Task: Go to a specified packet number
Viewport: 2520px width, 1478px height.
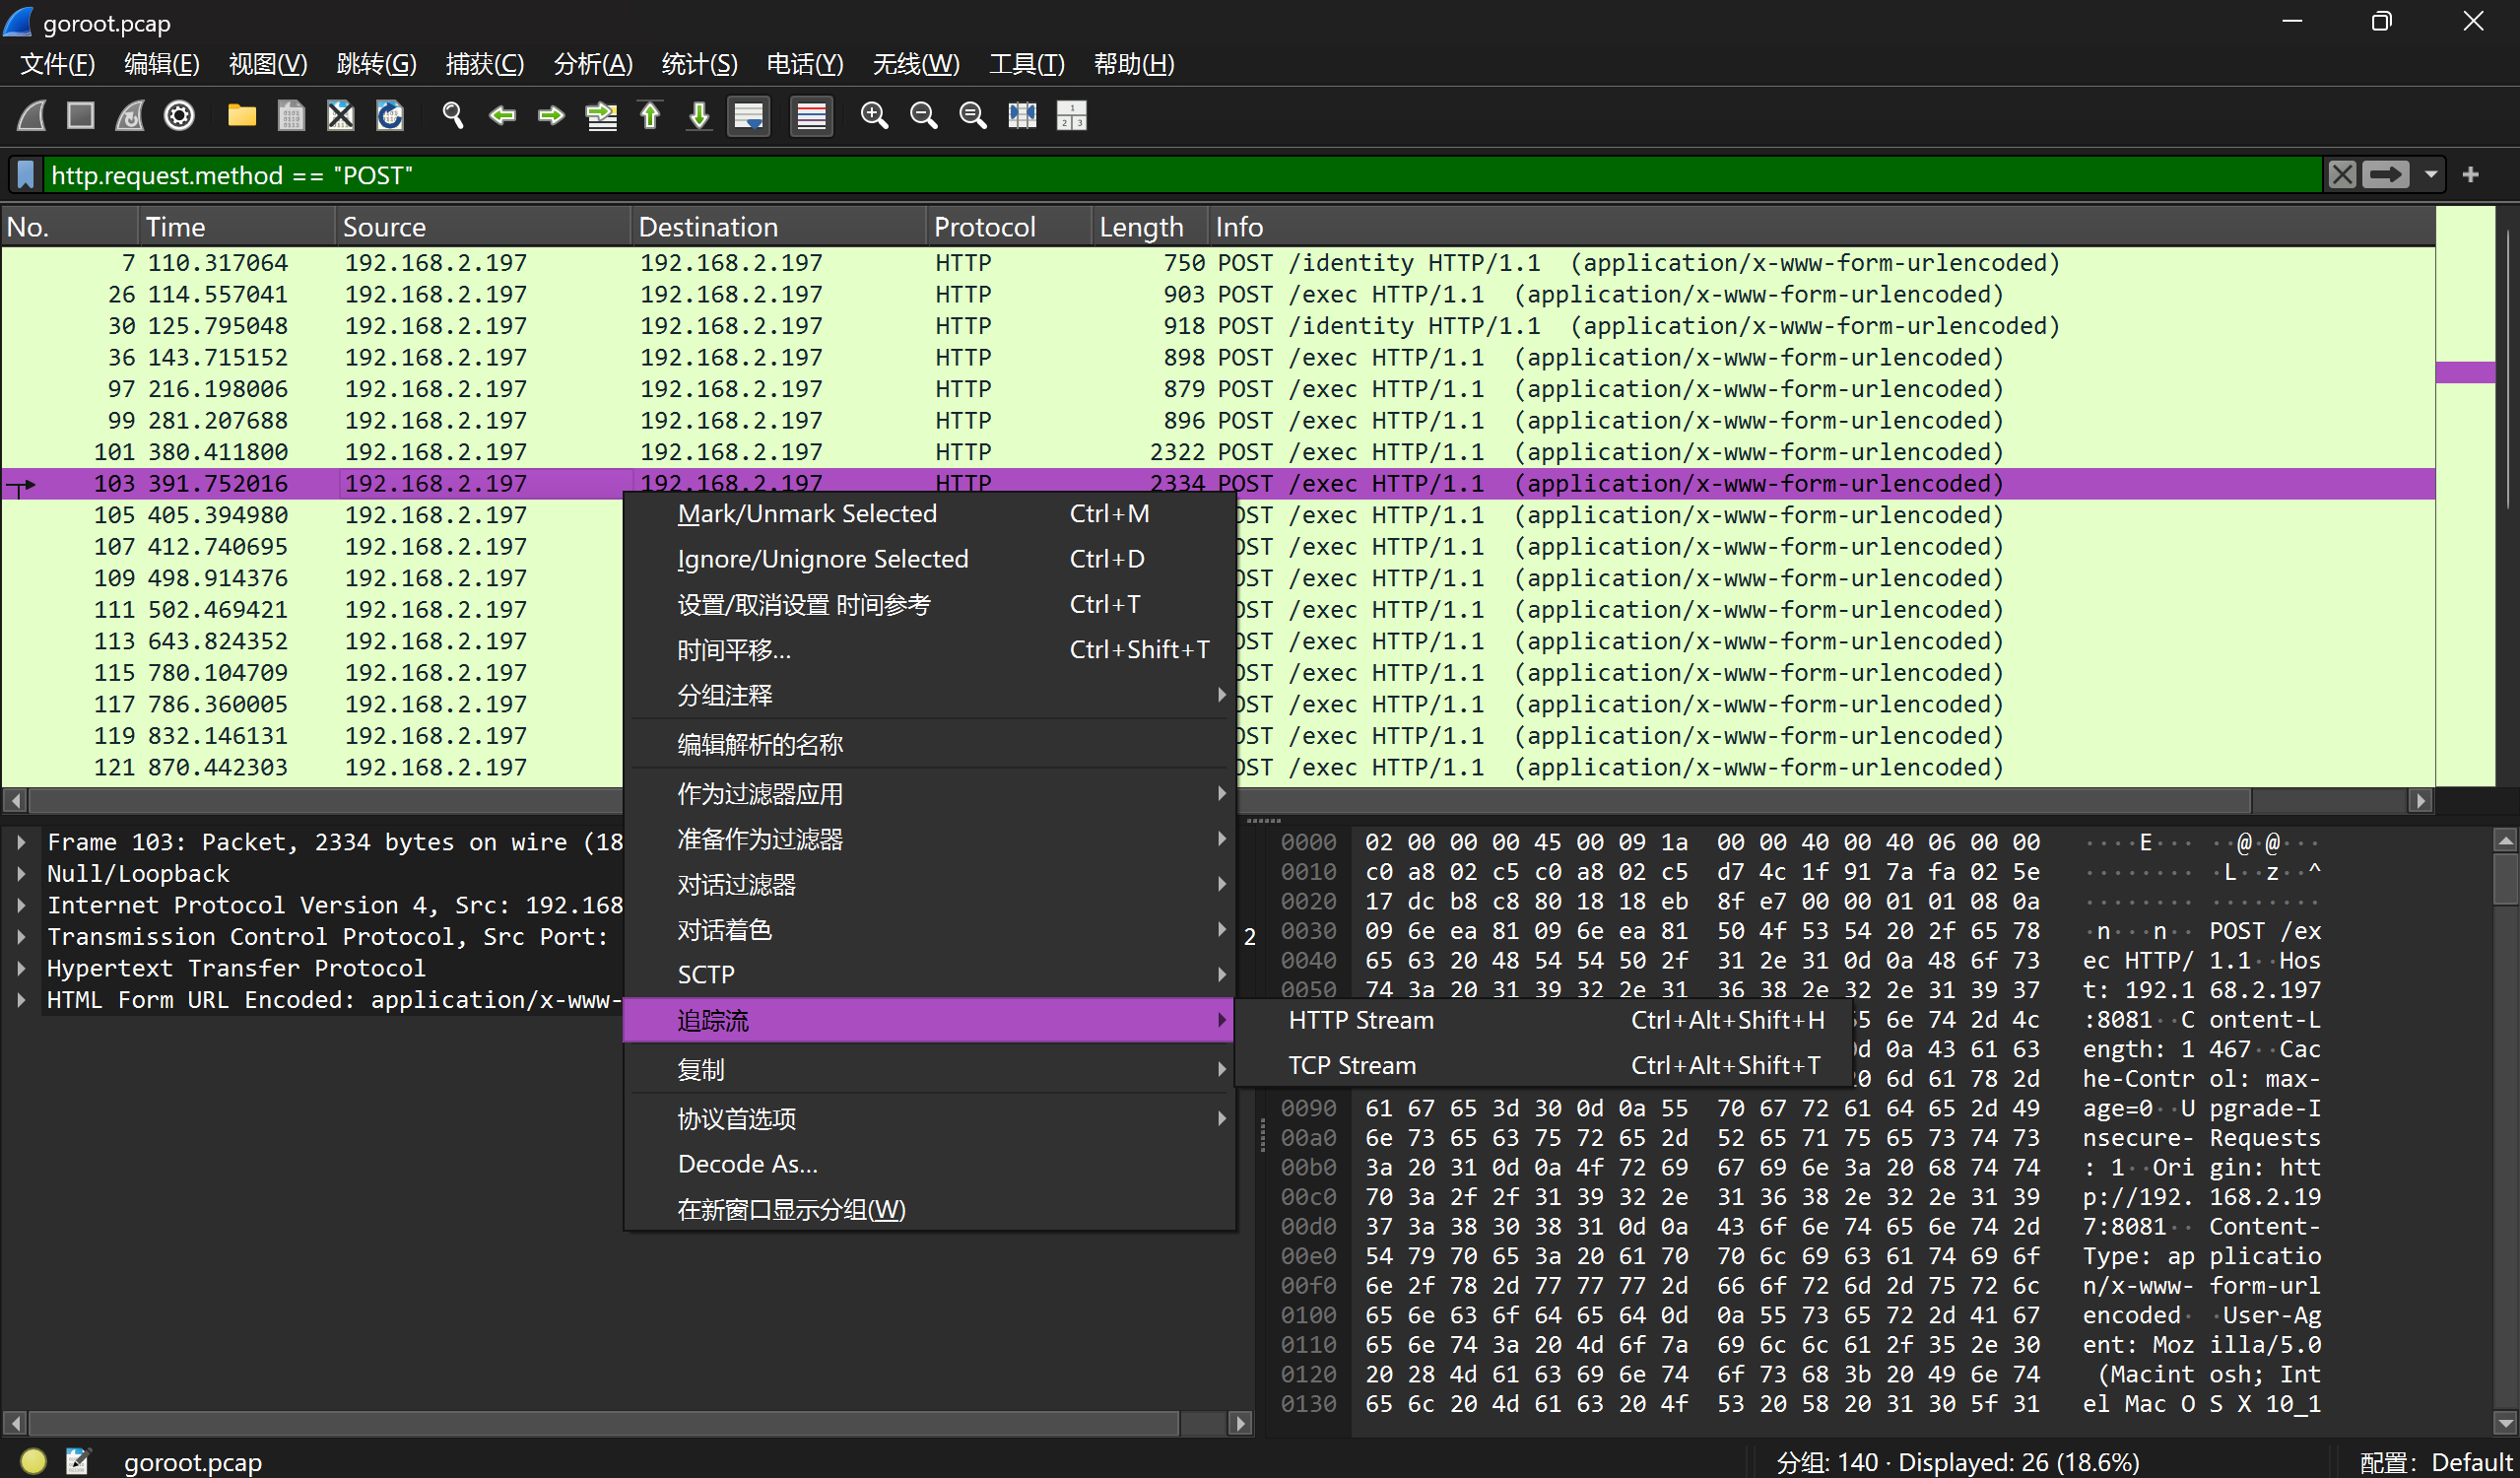Action: [x=601, y=116]
